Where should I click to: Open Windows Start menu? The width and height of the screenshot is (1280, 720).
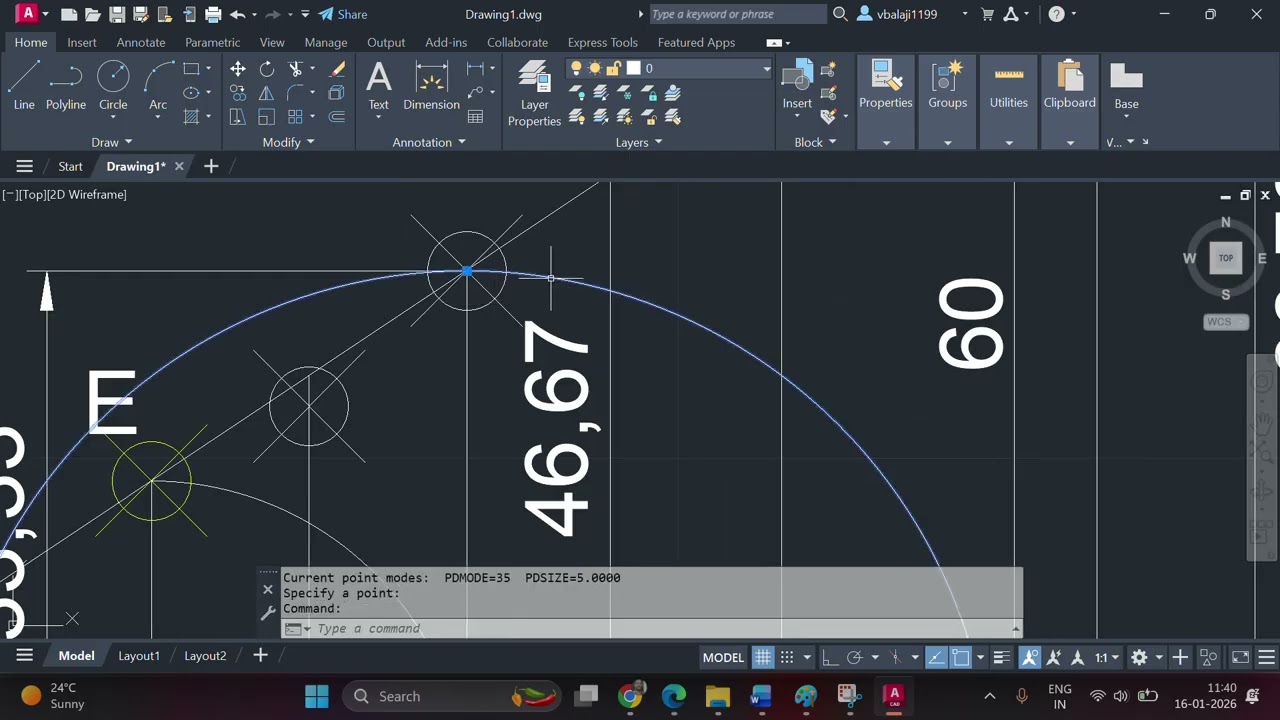point(317,696)
